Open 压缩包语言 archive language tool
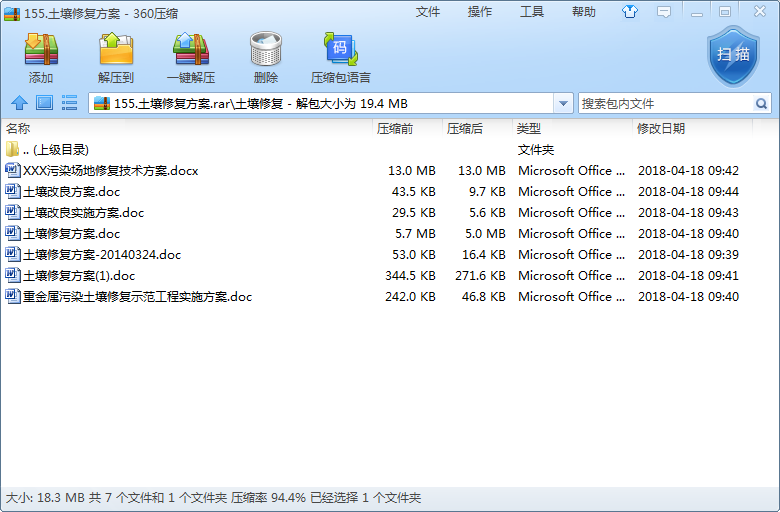This screenshot has width=780, height=512. [x=340, y=57]
